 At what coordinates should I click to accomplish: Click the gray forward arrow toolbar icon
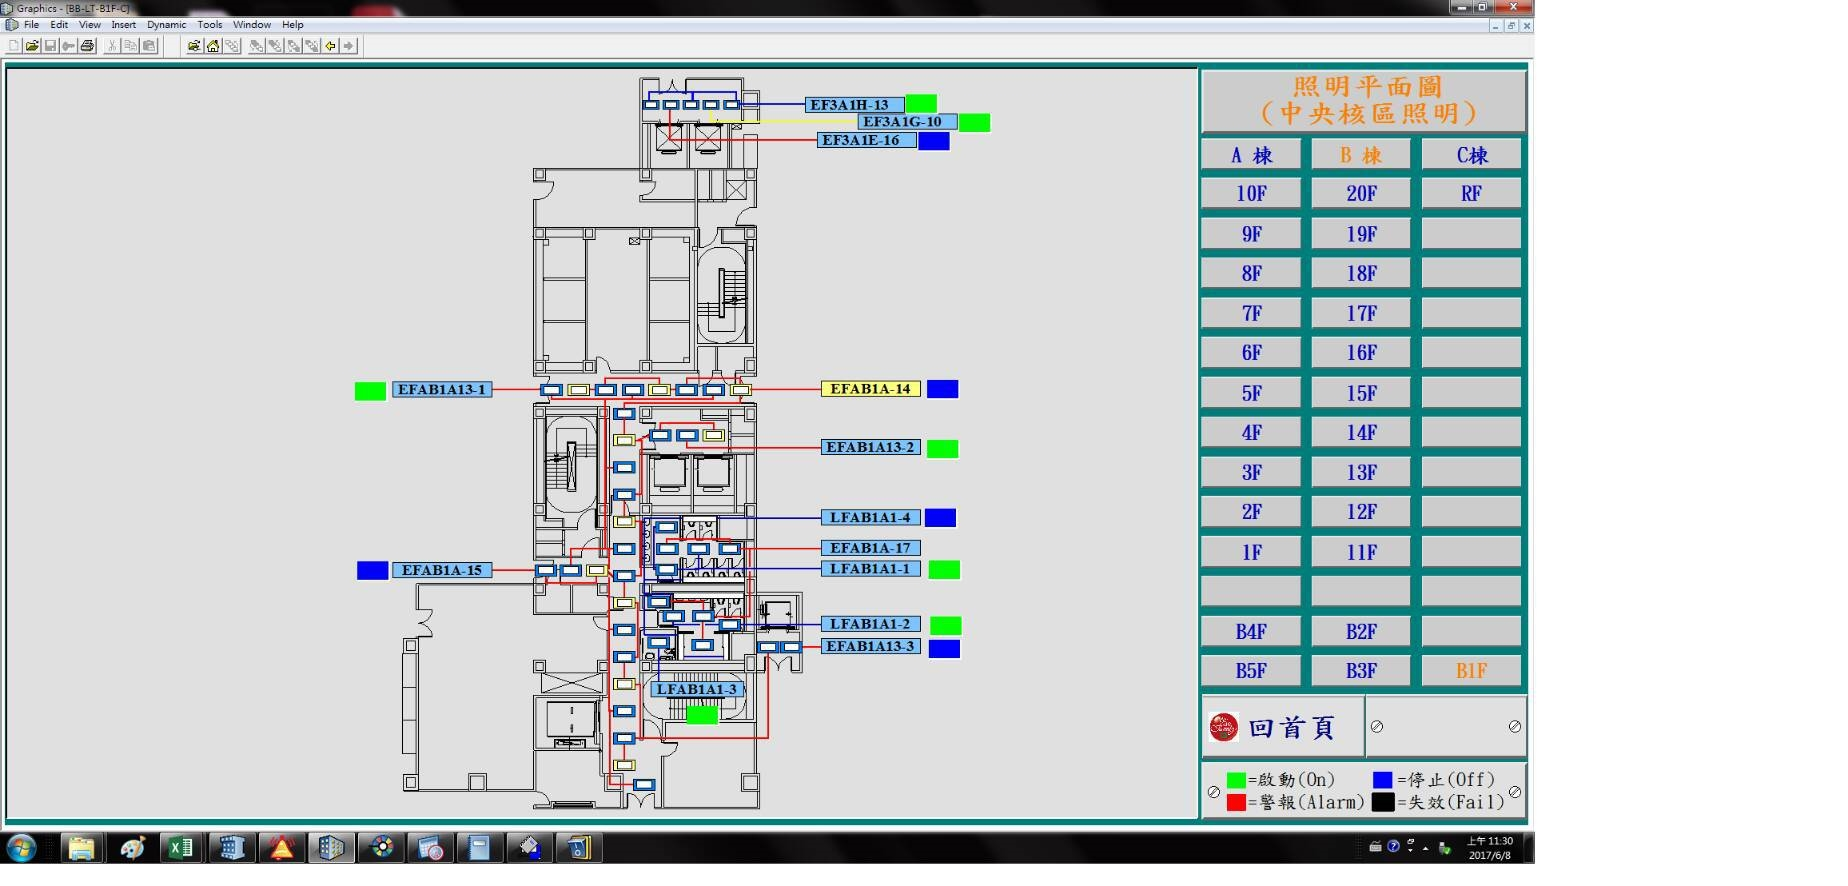[x=348, y=46]
